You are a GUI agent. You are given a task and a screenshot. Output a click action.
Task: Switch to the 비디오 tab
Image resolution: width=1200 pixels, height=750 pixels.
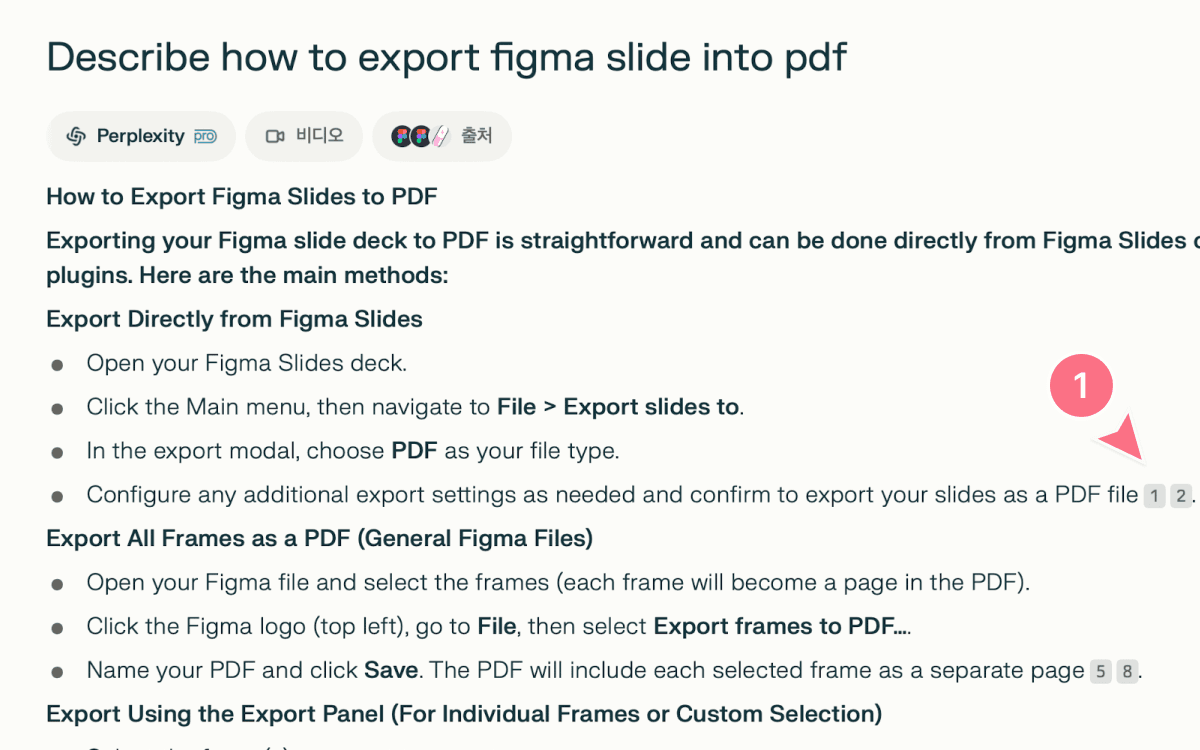click(x=304, y=136)
